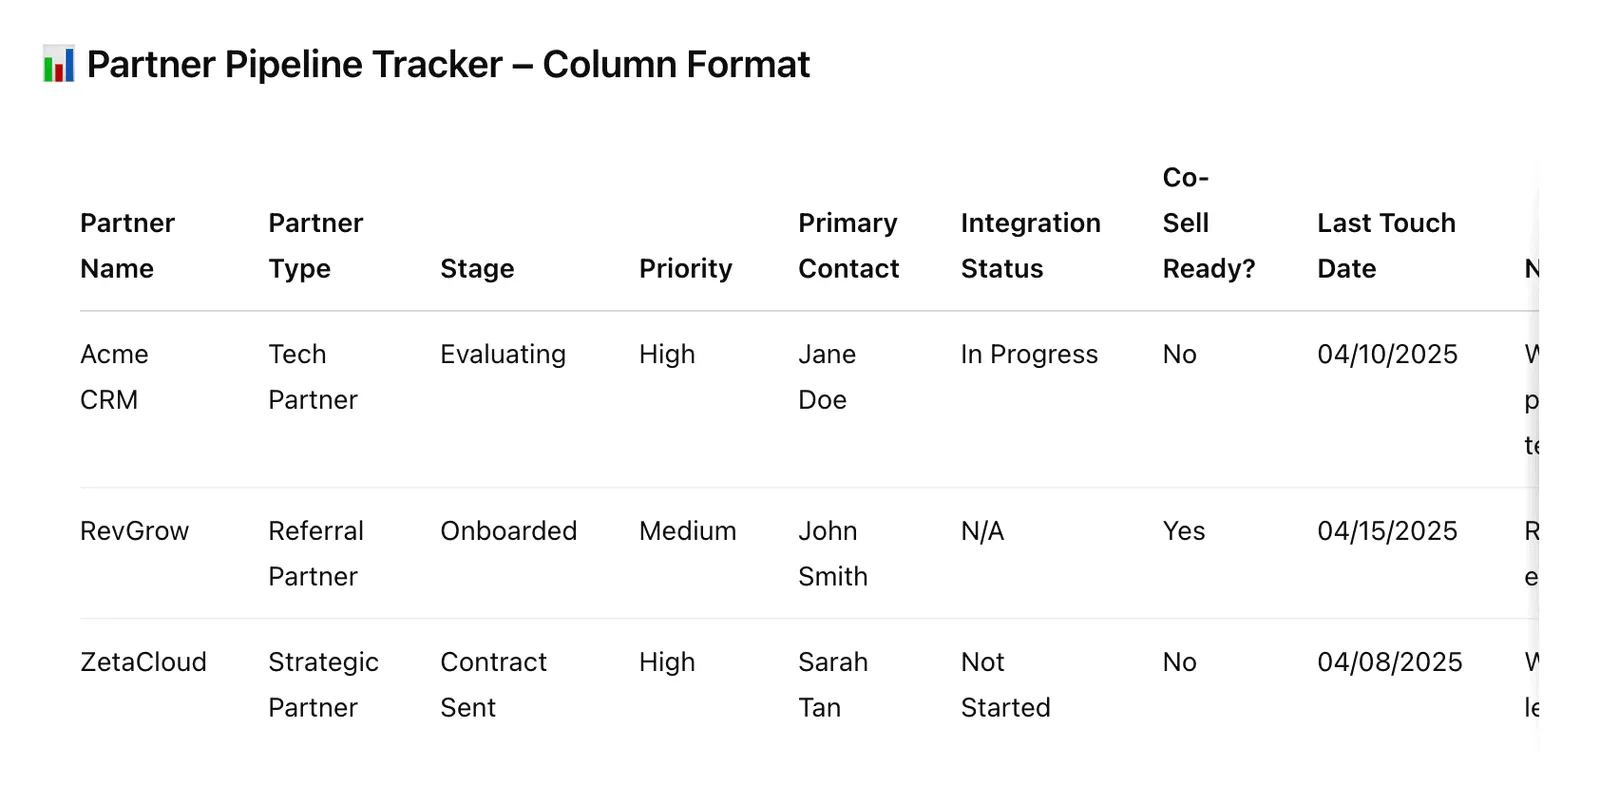Click the 04/15/2025 date cell
The height and width of the screenshot is (789, 1600).
pyautogui.click(x=1387, y=531)
